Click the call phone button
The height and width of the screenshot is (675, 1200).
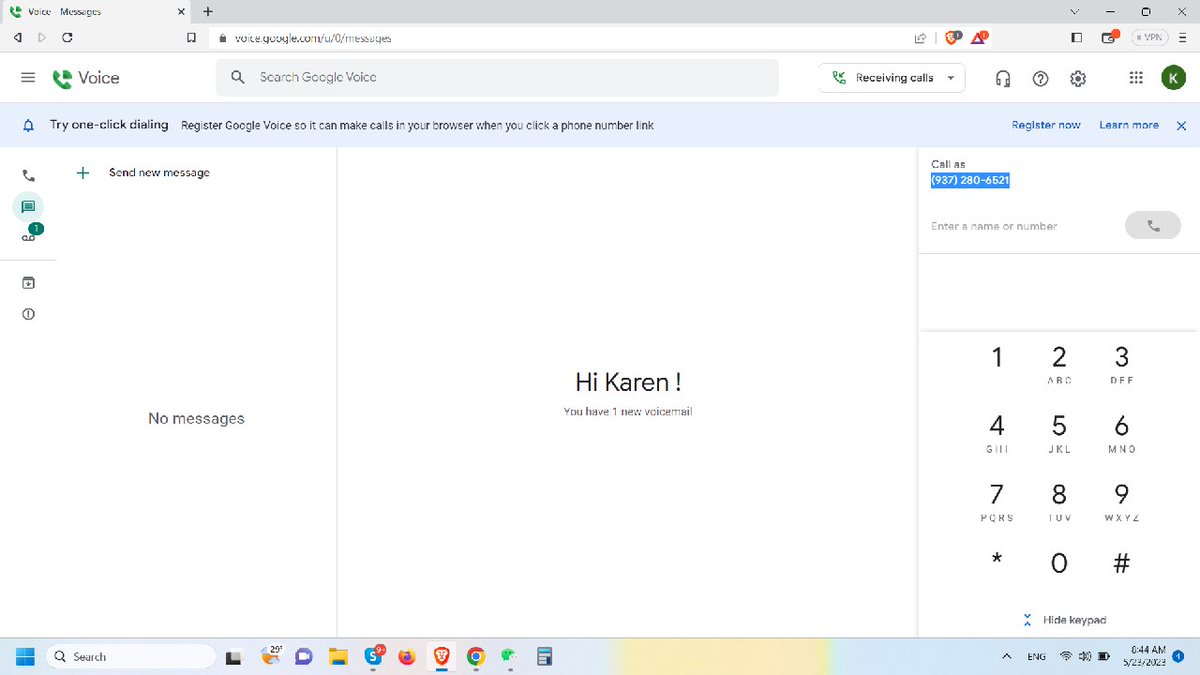1153,226
